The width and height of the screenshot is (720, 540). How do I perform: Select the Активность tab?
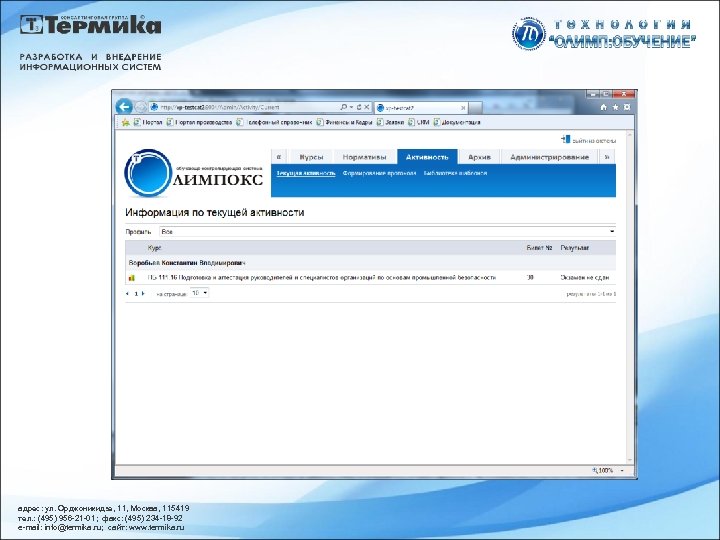pyautogui.click(x=427, y=157)
